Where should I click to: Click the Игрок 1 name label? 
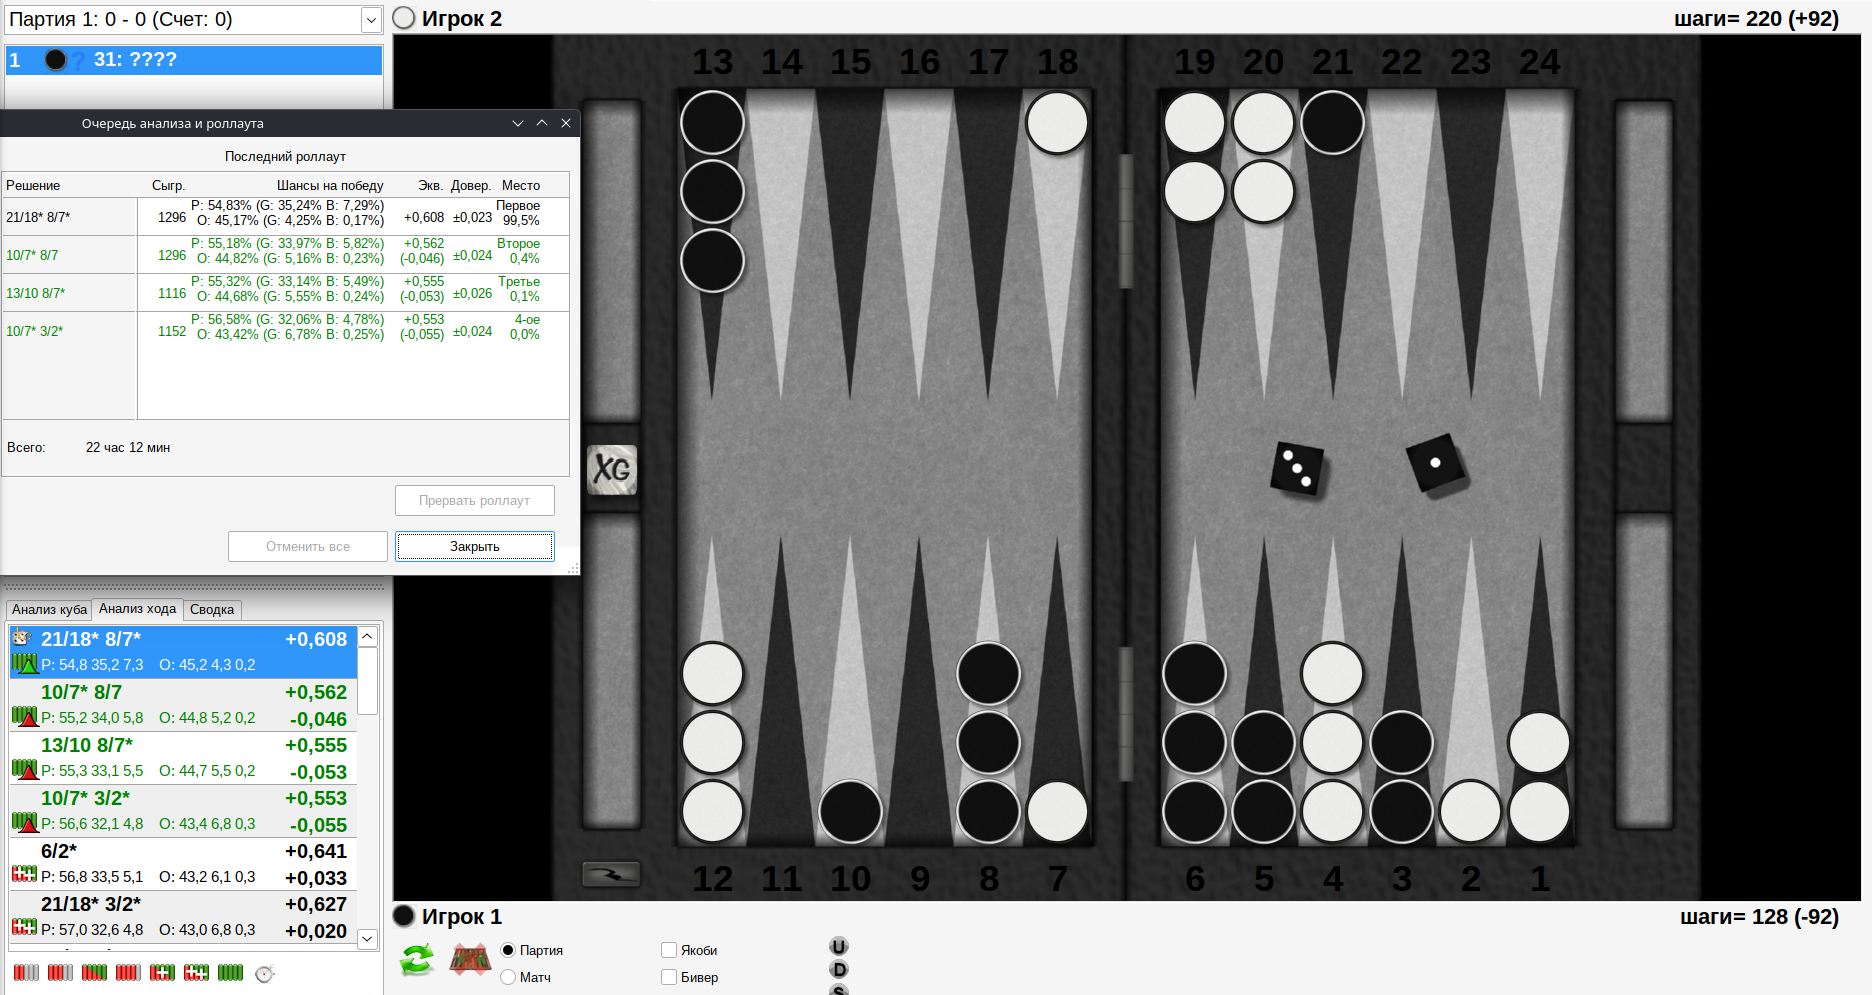[462, 917]
